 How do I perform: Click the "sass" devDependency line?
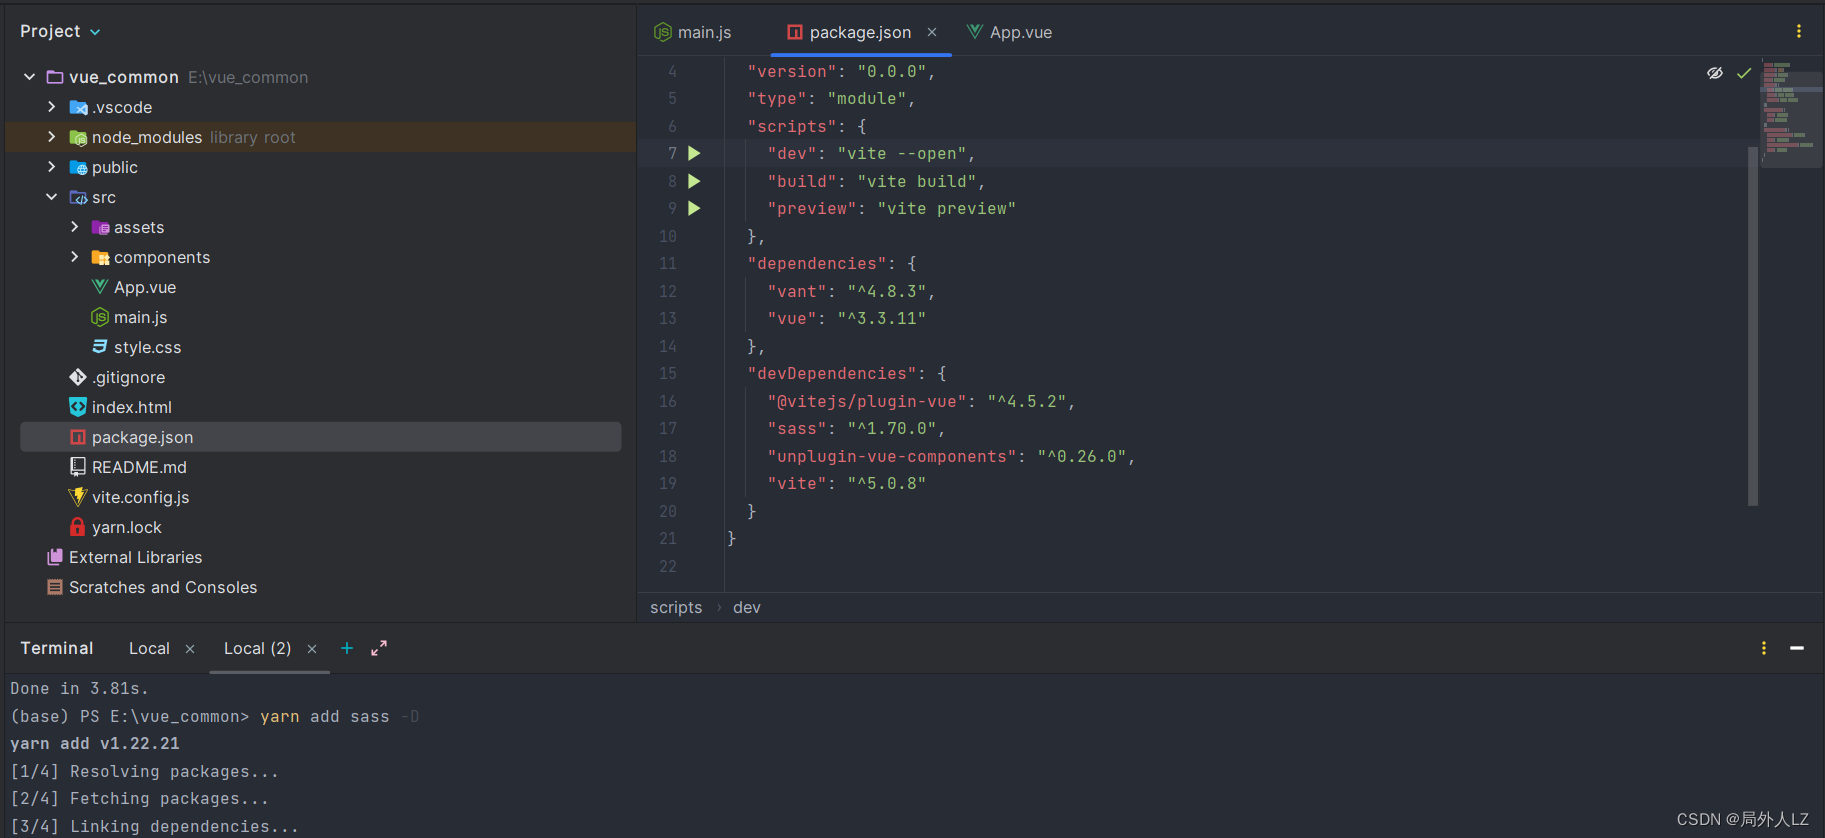856,428
